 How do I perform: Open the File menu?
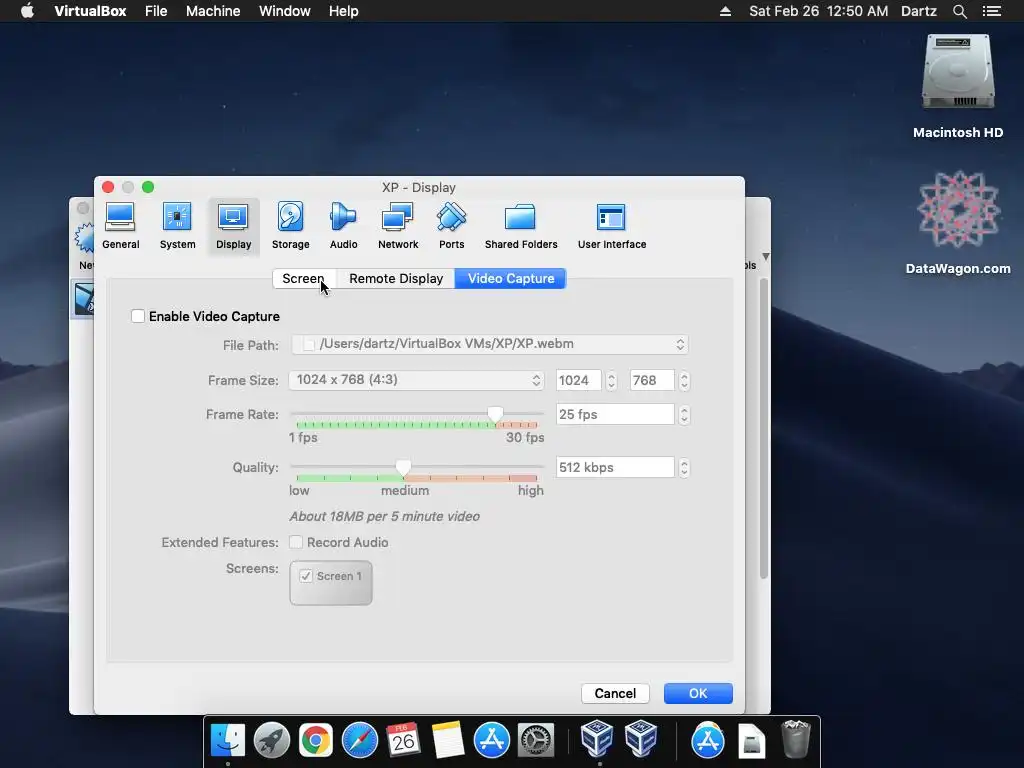[x=156, y=11]
